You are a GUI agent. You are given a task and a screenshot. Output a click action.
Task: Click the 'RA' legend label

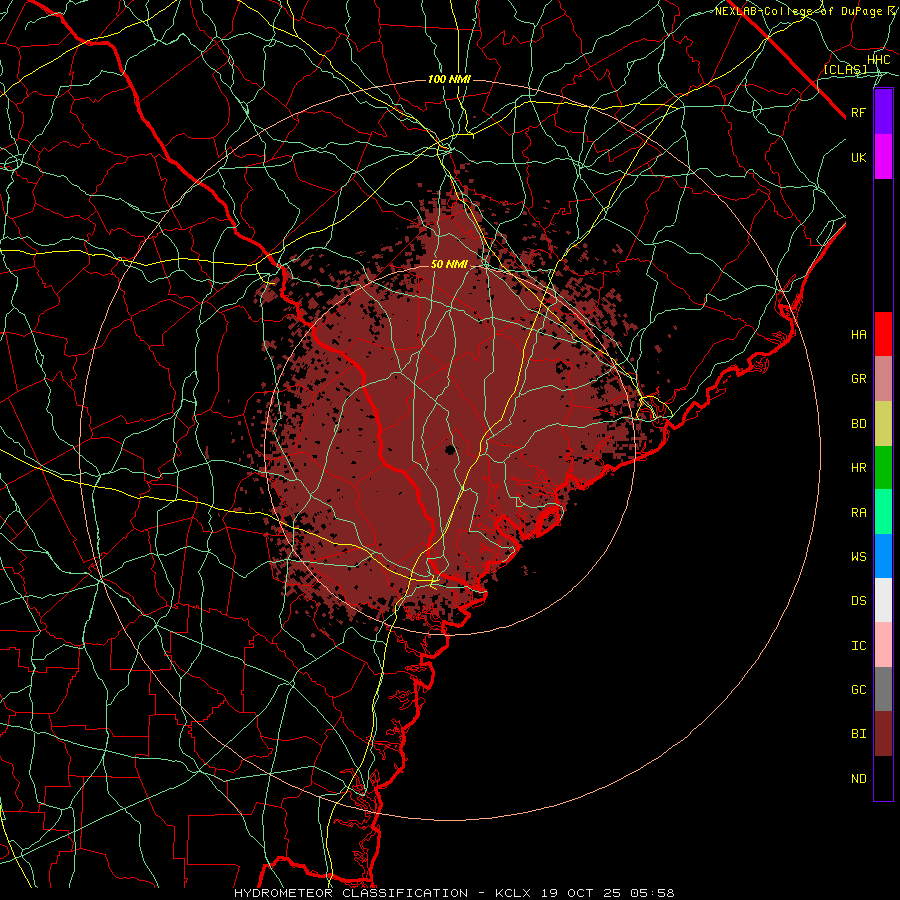click(858, 513)
